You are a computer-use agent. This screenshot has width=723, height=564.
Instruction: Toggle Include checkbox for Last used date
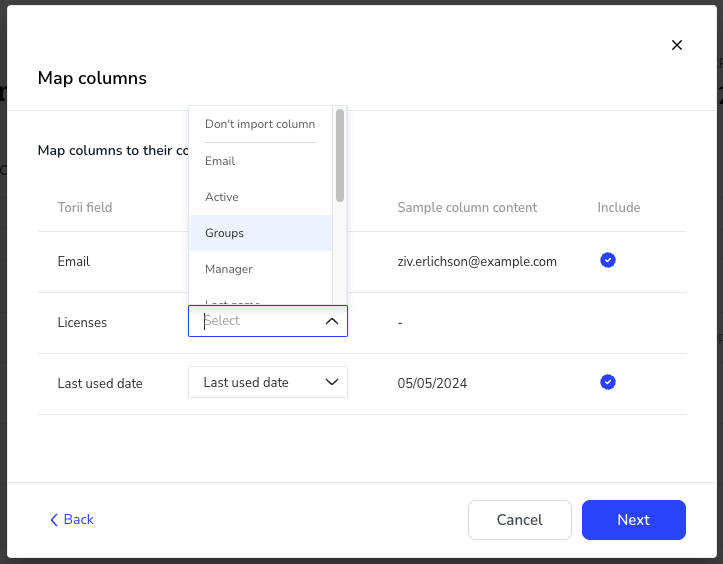click(x=607, y=382)
